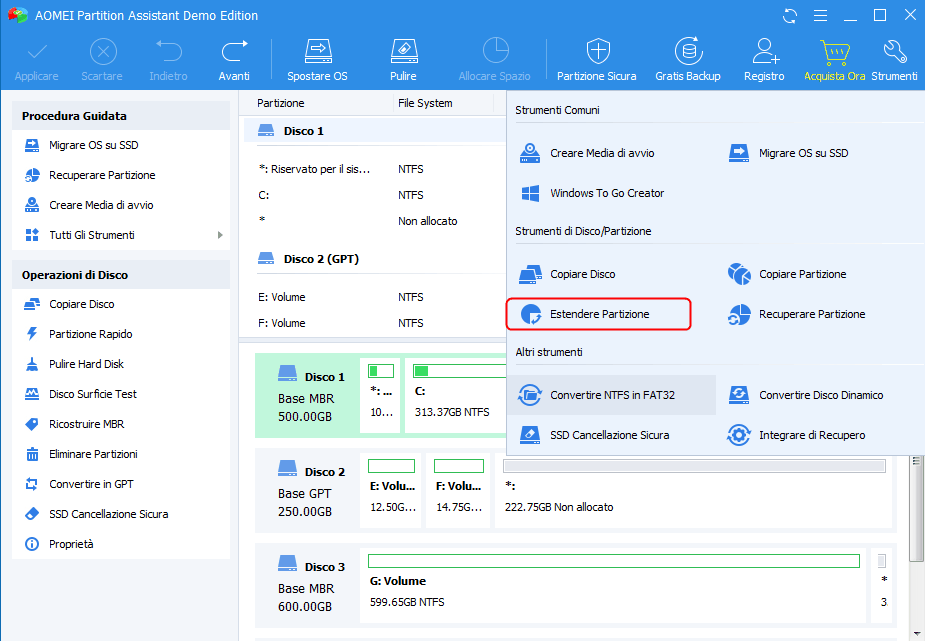
Task: Choose Recuperare Partizione in the tools dropdown
Action: (x=796, y=314)
